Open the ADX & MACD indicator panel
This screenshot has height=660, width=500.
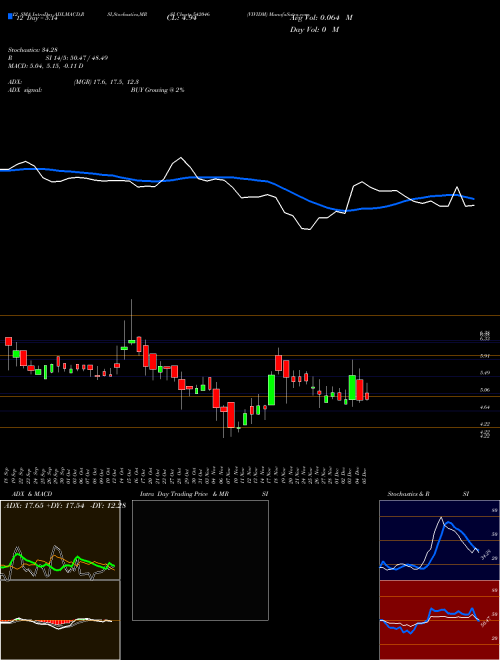[60, 580]
